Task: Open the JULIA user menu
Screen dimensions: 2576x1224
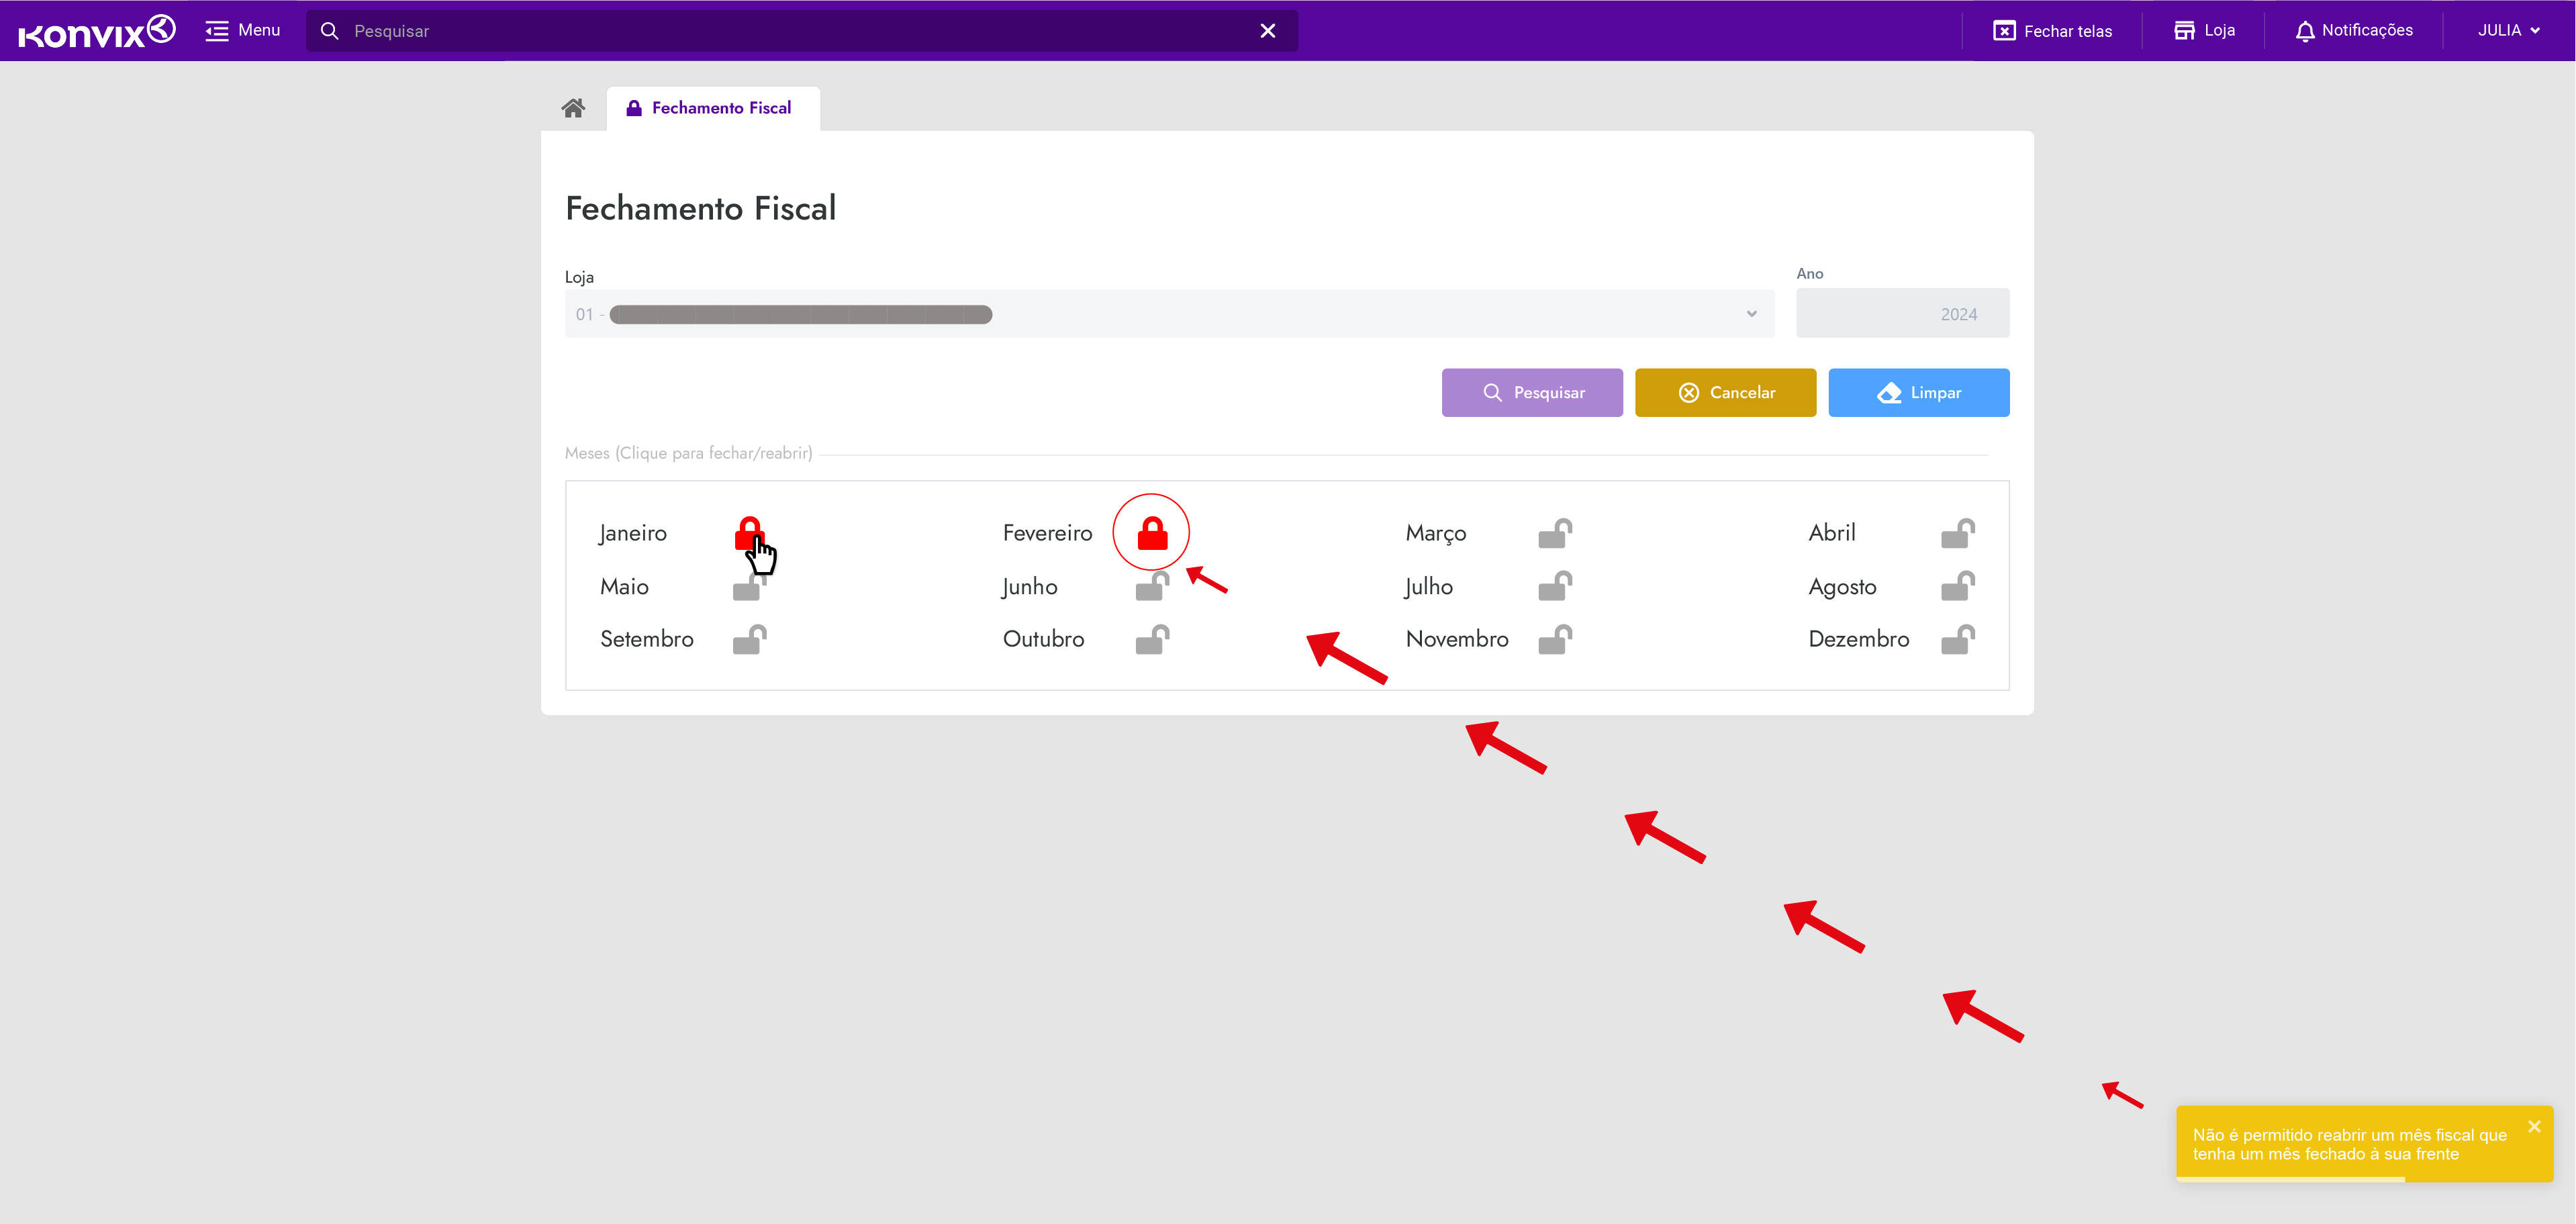Action: [x=2507, y=31]
